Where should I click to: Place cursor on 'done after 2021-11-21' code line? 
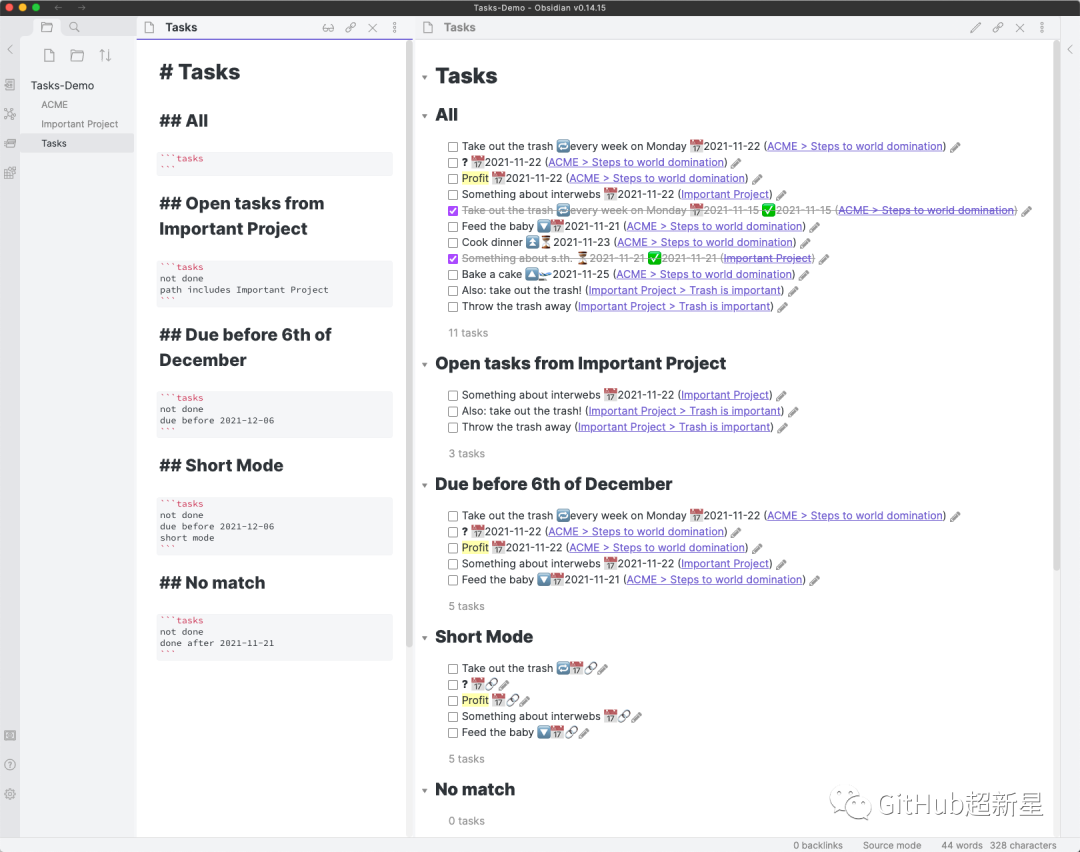pyautogui.click(x=217, y=643)
